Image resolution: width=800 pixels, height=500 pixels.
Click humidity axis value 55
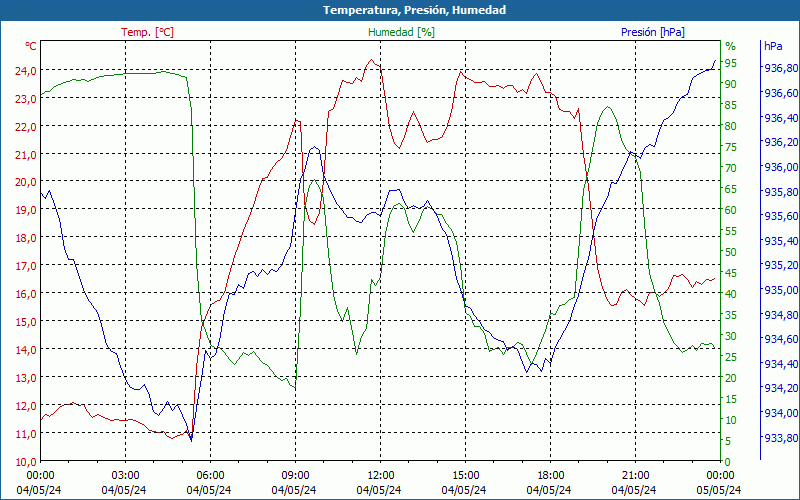click(x=731, y=231)
